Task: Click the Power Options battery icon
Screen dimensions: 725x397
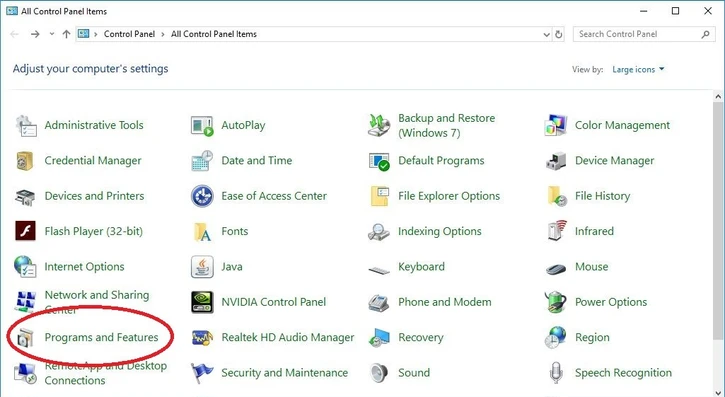Action: 556,302
